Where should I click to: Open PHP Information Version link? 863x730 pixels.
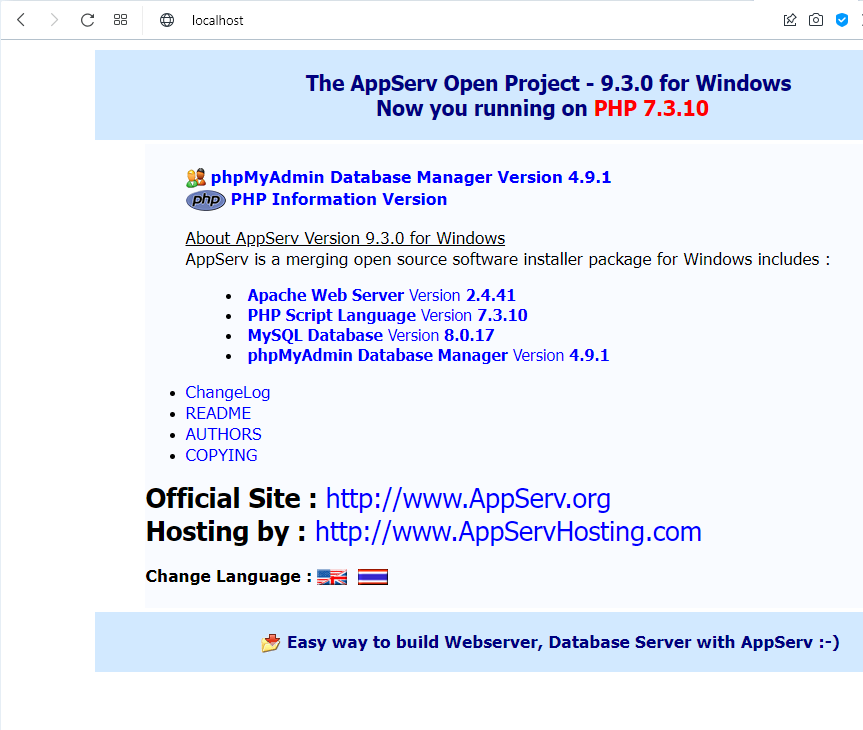(x=338, y=199)
